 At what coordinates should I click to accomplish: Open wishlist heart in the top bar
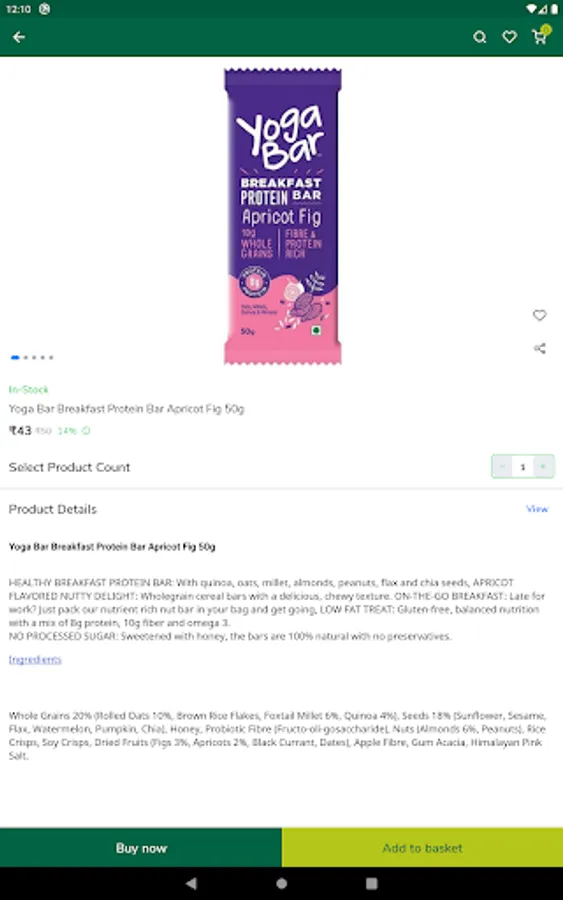(510, 37)
